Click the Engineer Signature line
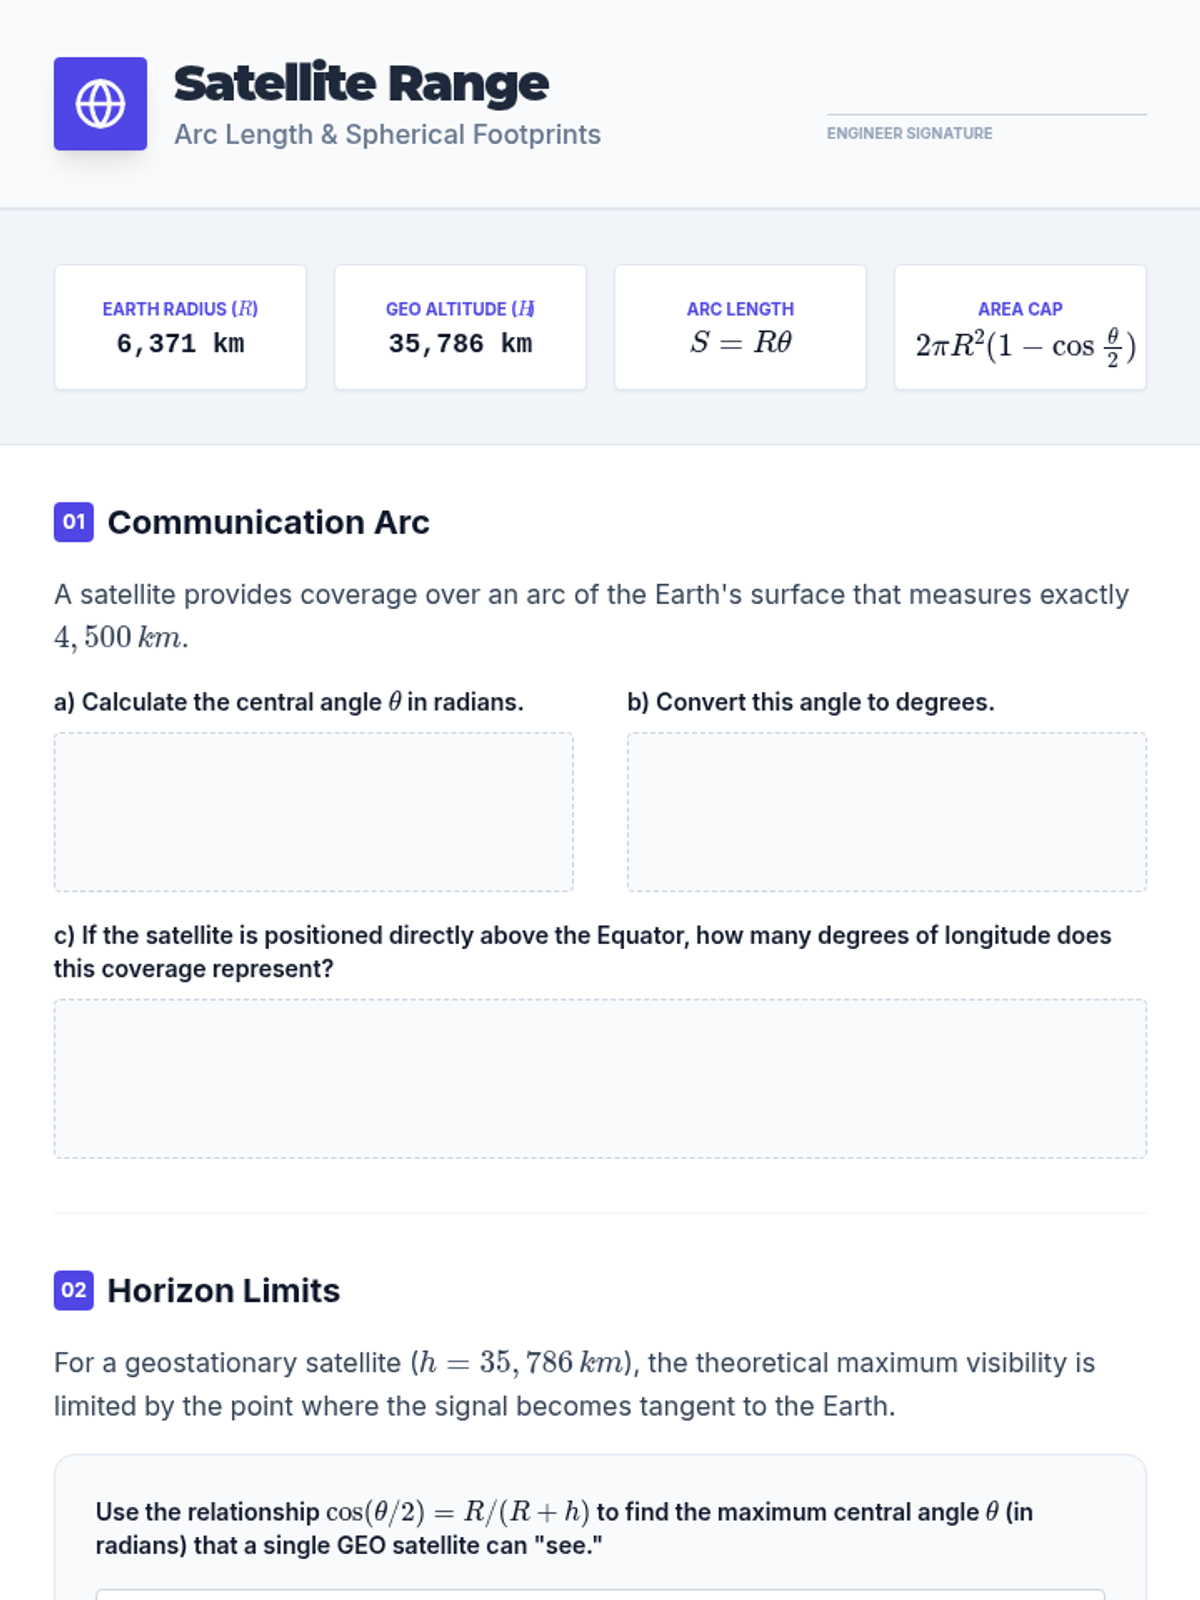Image resolution: width=1200 pixels, height=1600 pixels. click(985, 115)
